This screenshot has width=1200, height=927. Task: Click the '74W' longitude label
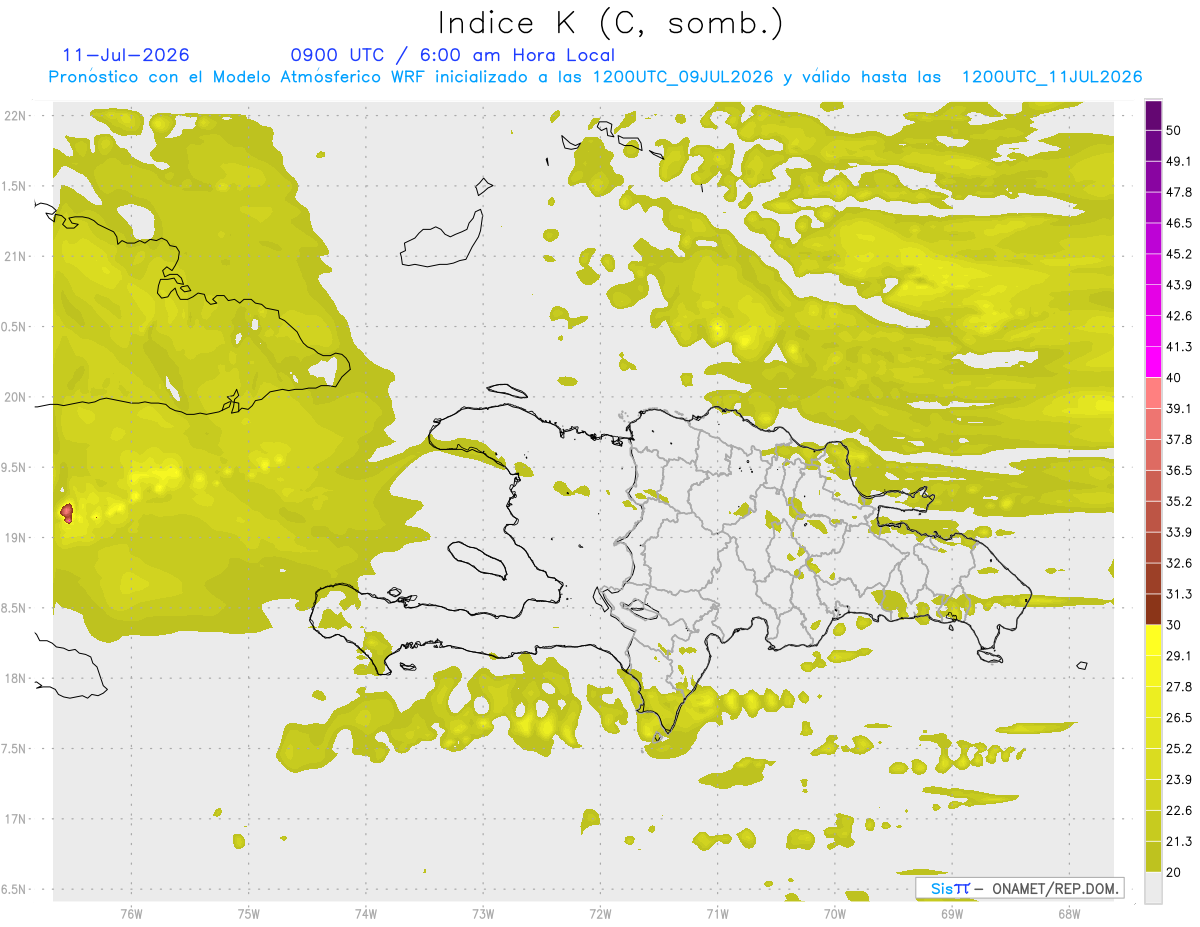point(365,913)
